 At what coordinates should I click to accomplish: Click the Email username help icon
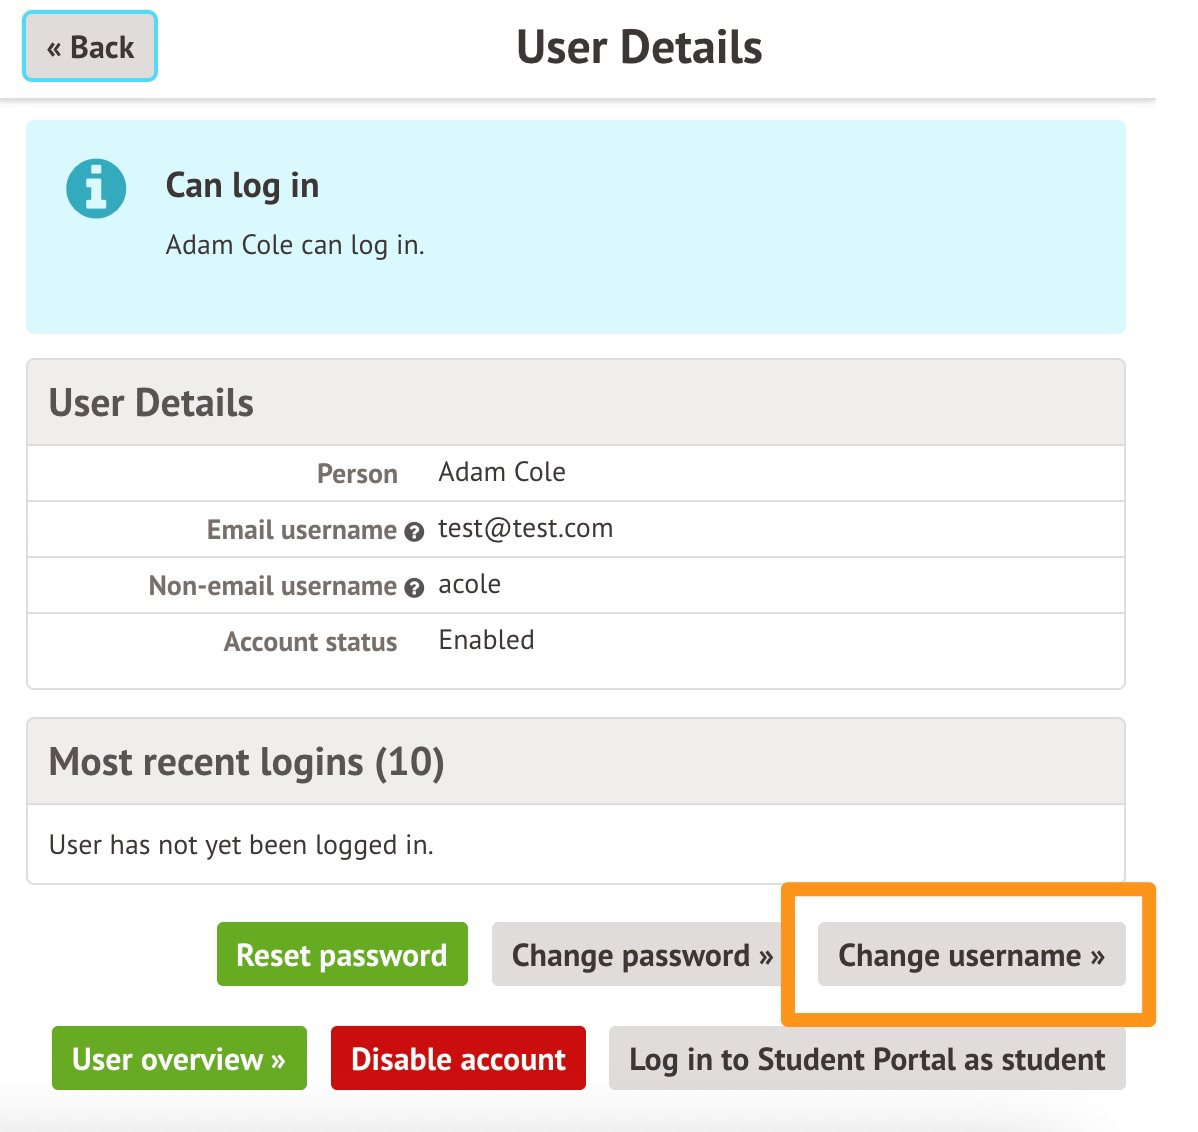click(x=414, y=532)
